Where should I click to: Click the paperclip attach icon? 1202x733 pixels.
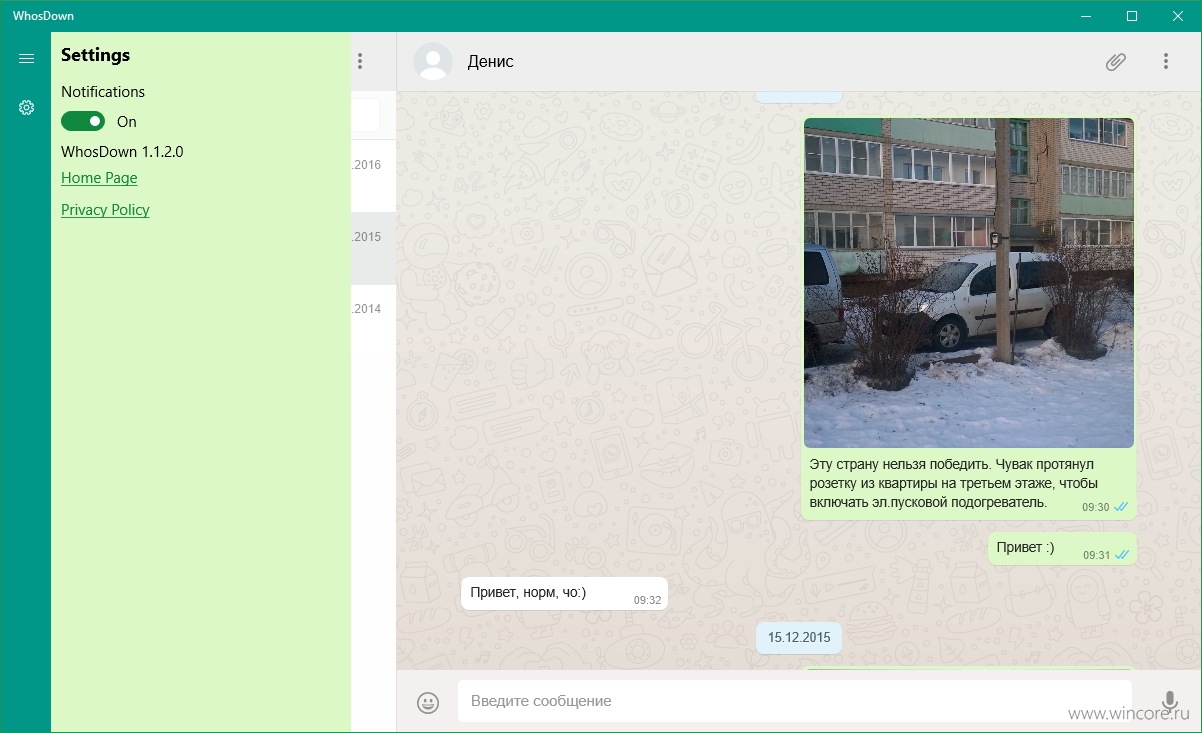1116,62
